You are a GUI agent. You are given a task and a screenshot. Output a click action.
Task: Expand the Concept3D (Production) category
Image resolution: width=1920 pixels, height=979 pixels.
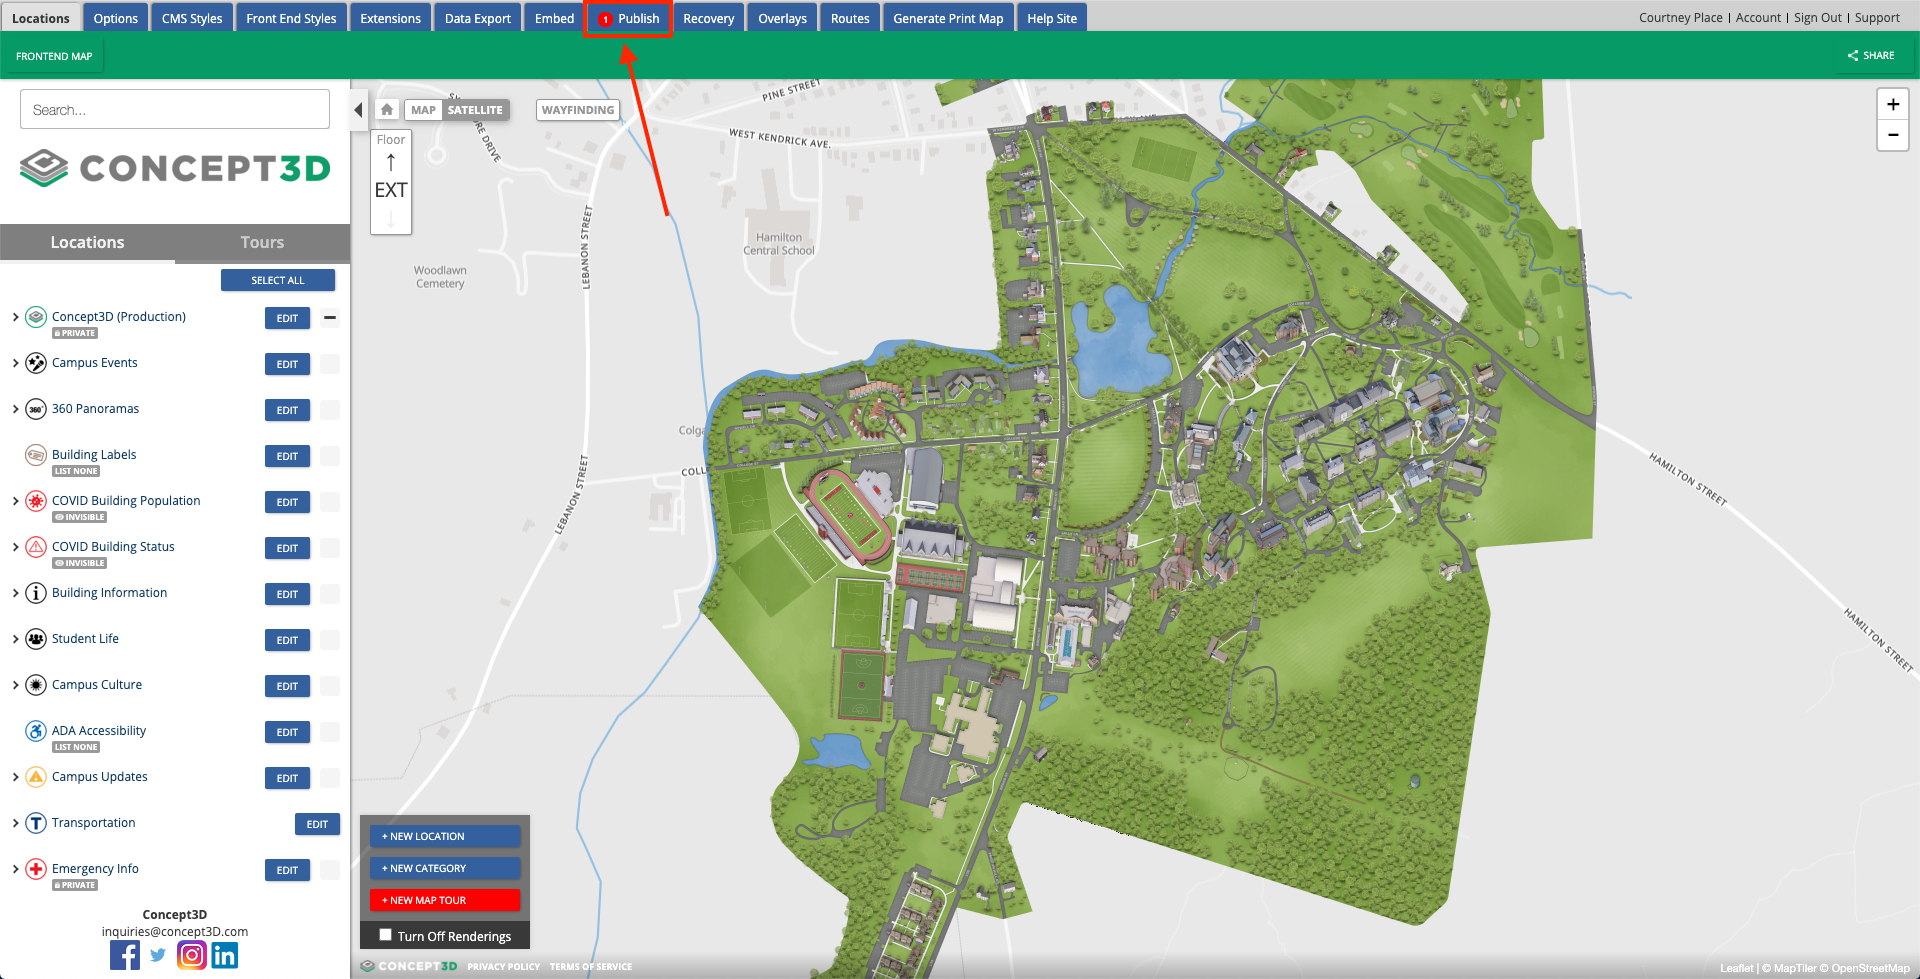(15, 317)
